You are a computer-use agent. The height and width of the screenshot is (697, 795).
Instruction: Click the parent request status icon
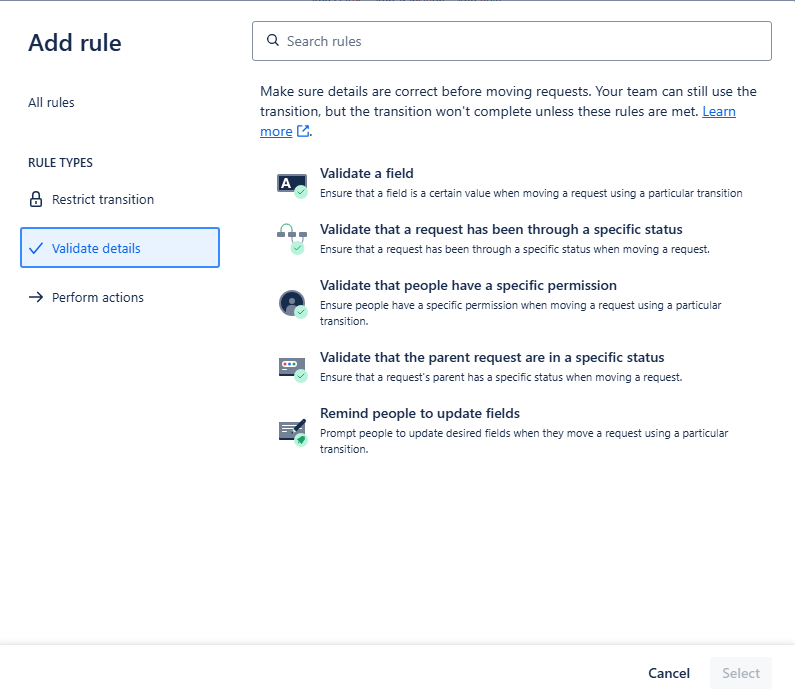point(293,369)
